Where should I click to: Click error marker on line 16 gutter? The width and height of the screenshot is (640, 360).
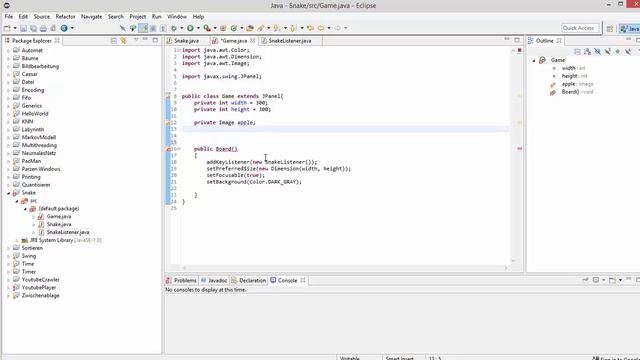tap(168, 149)
